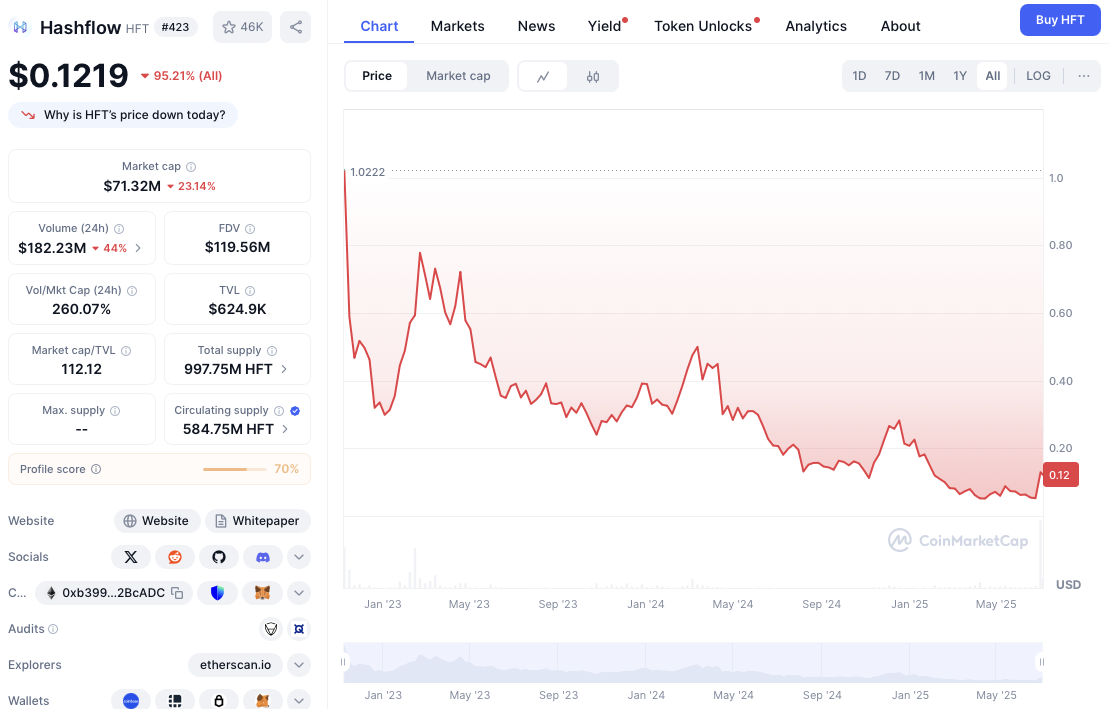
Task: Switch chart to Market cap view
Action: point(458,76)
